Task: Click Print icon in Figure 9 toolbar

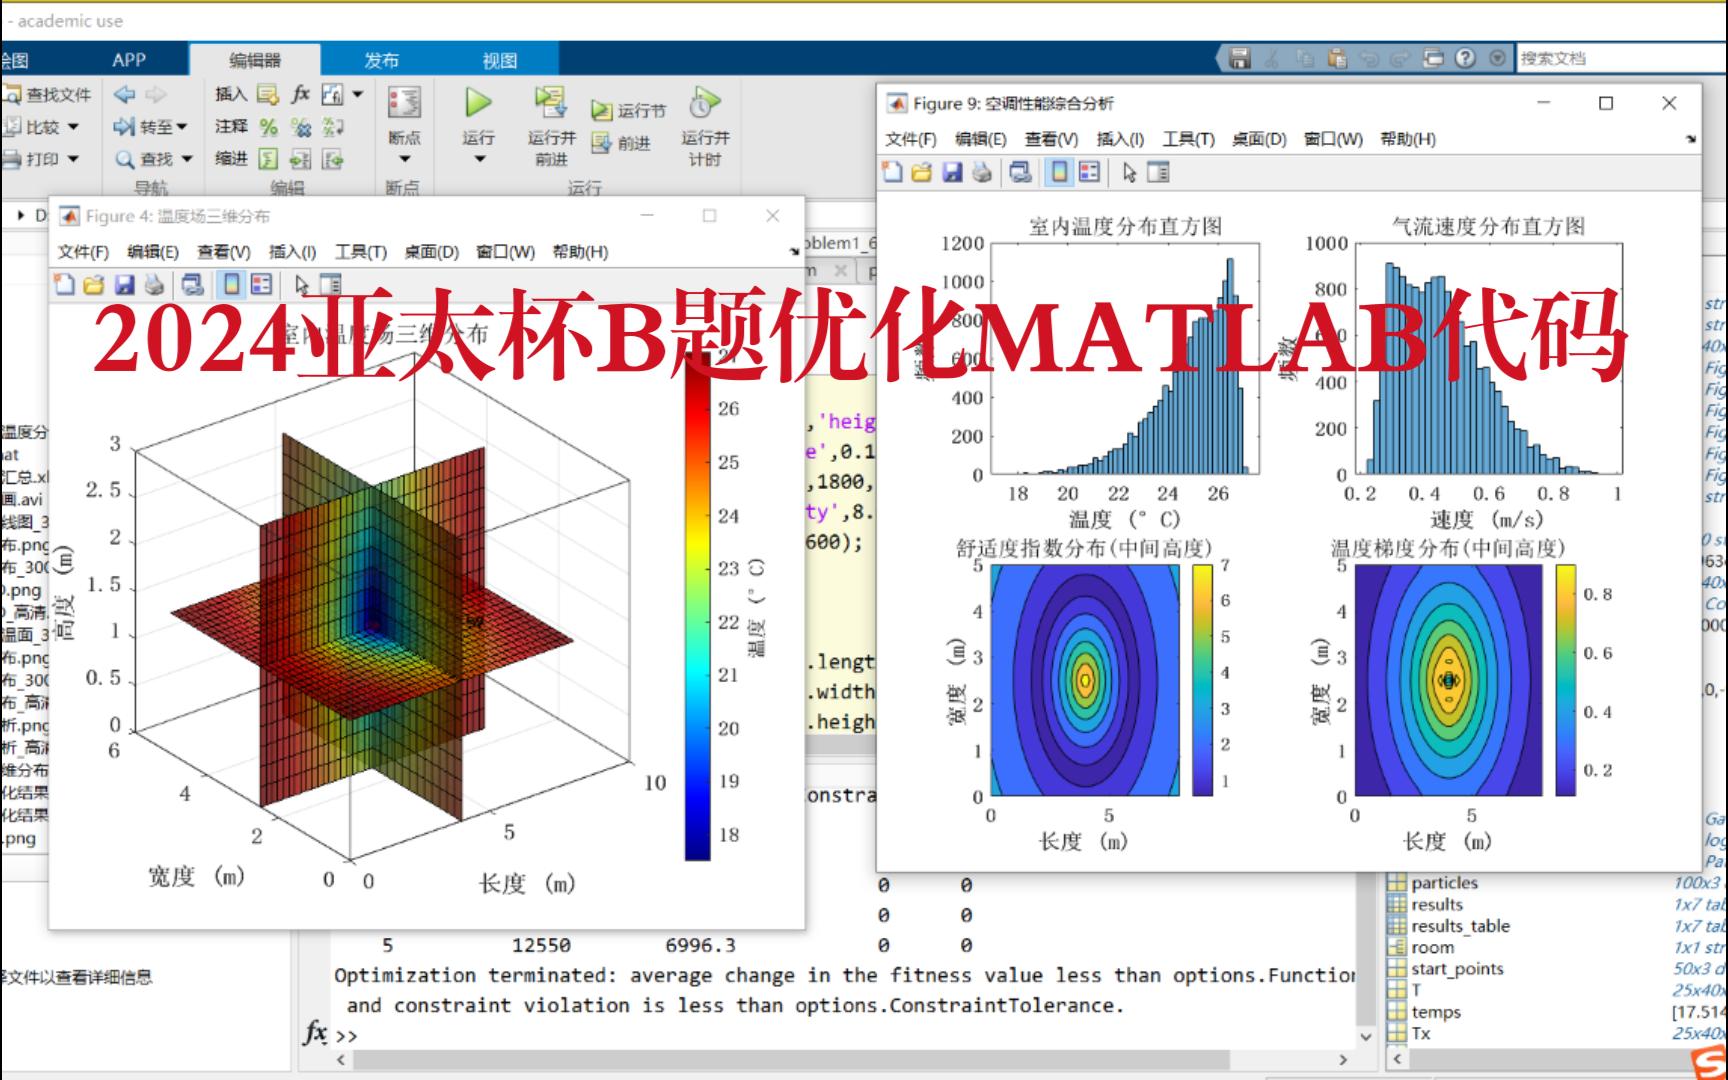Action: (x=982, y=173)
